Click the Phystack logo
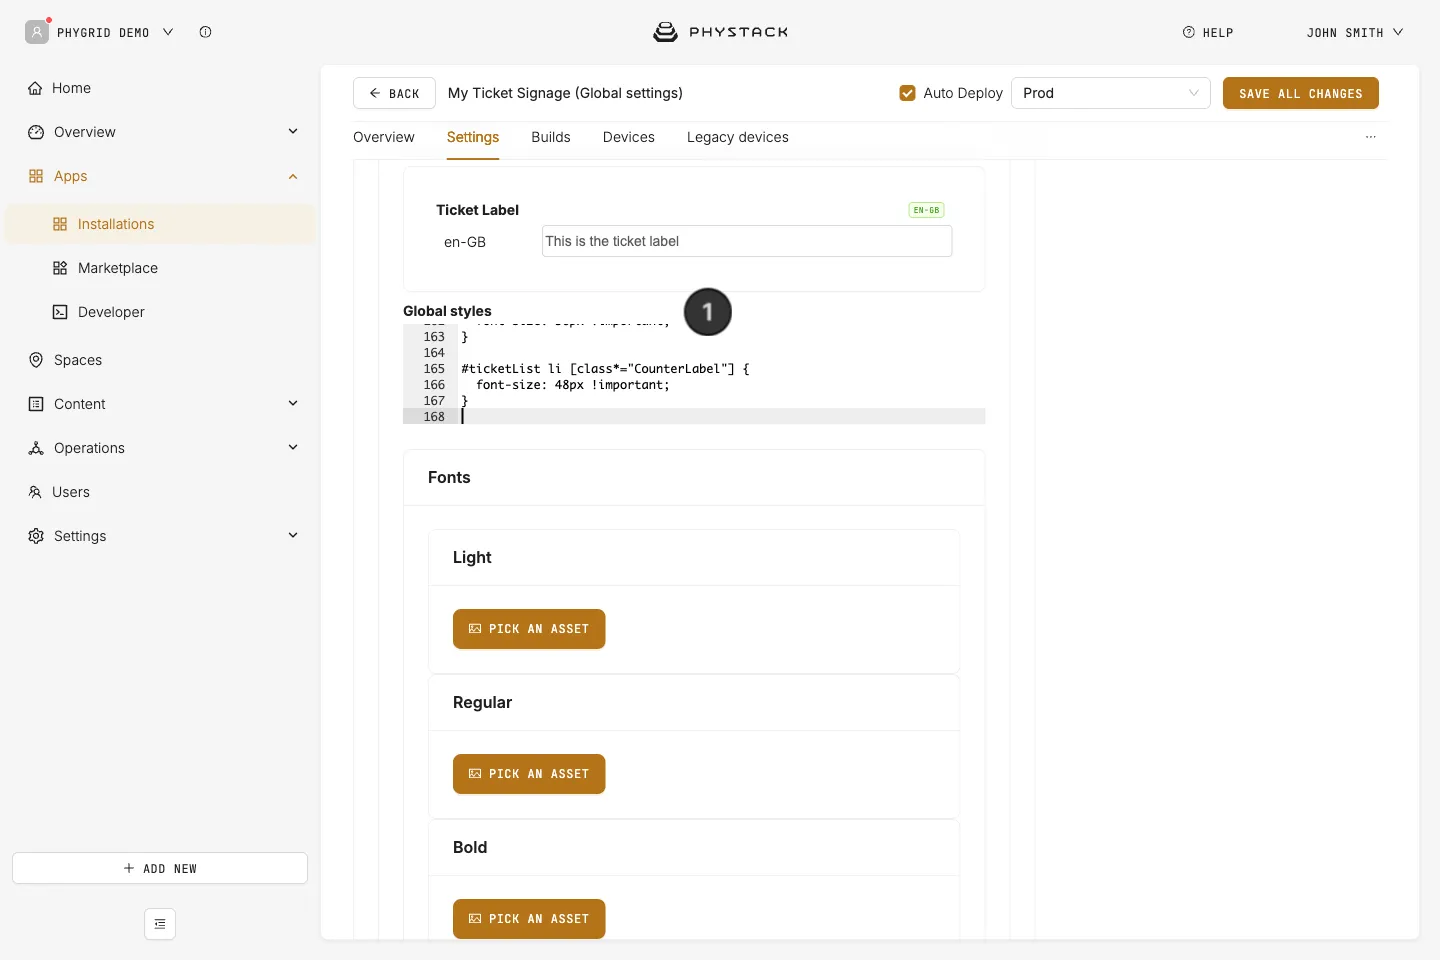The height and width of the screenshot is (960, 1440). pyautogui.click(x=720, y=32)
